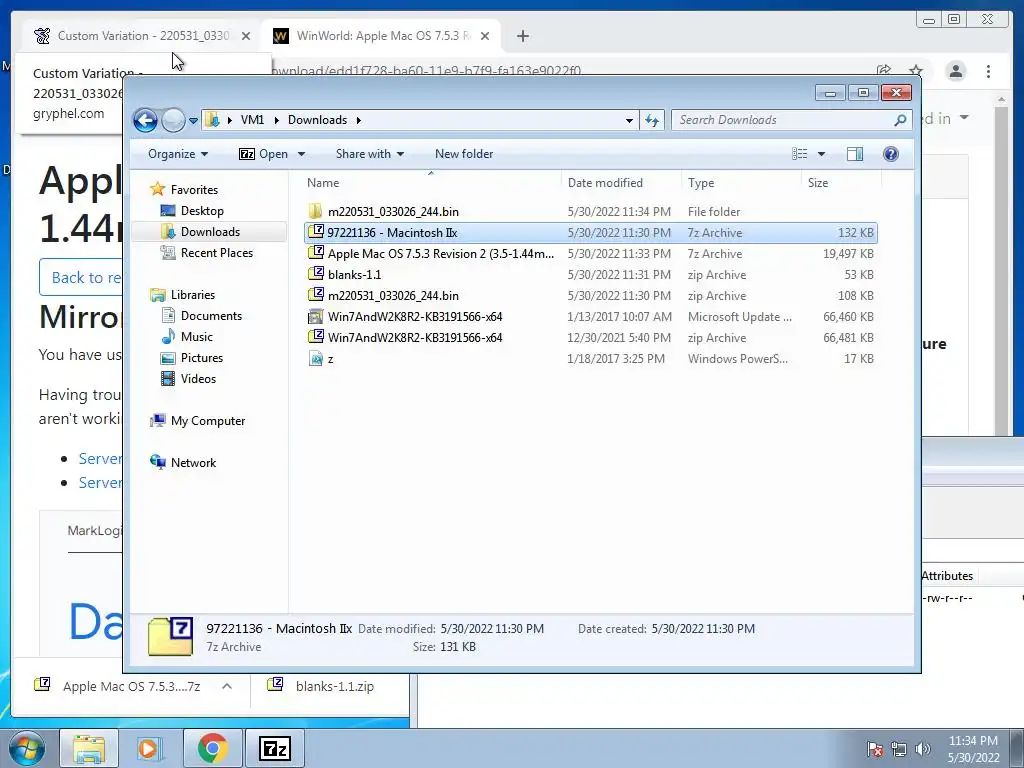Open the Videos library

(198, 379)
